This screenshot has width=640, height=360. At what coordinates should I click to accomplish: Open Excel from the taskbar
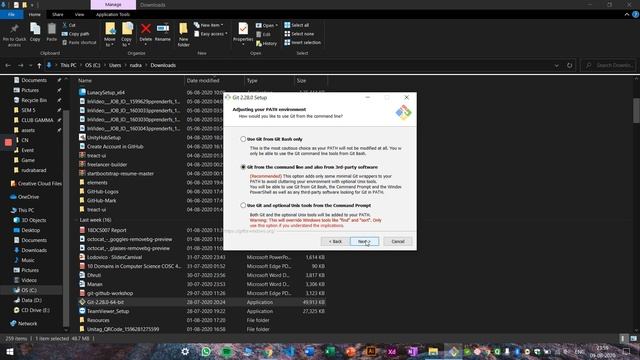(330, 351)
